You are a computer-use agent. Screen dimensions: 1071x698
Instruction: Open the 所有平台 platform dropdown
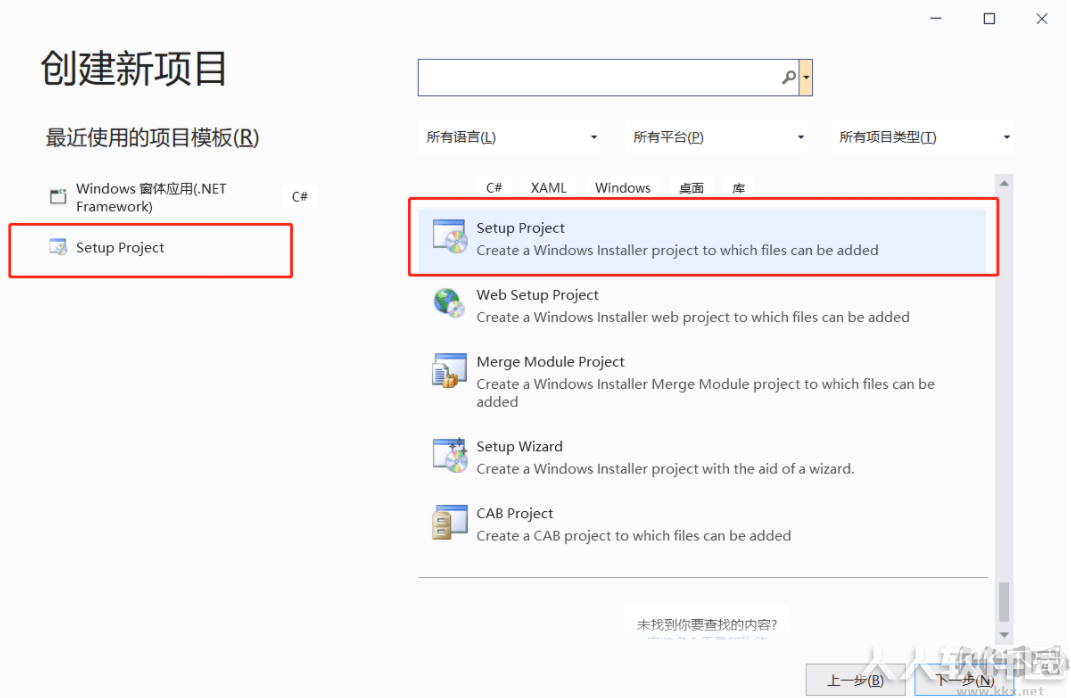coord(717,137)
